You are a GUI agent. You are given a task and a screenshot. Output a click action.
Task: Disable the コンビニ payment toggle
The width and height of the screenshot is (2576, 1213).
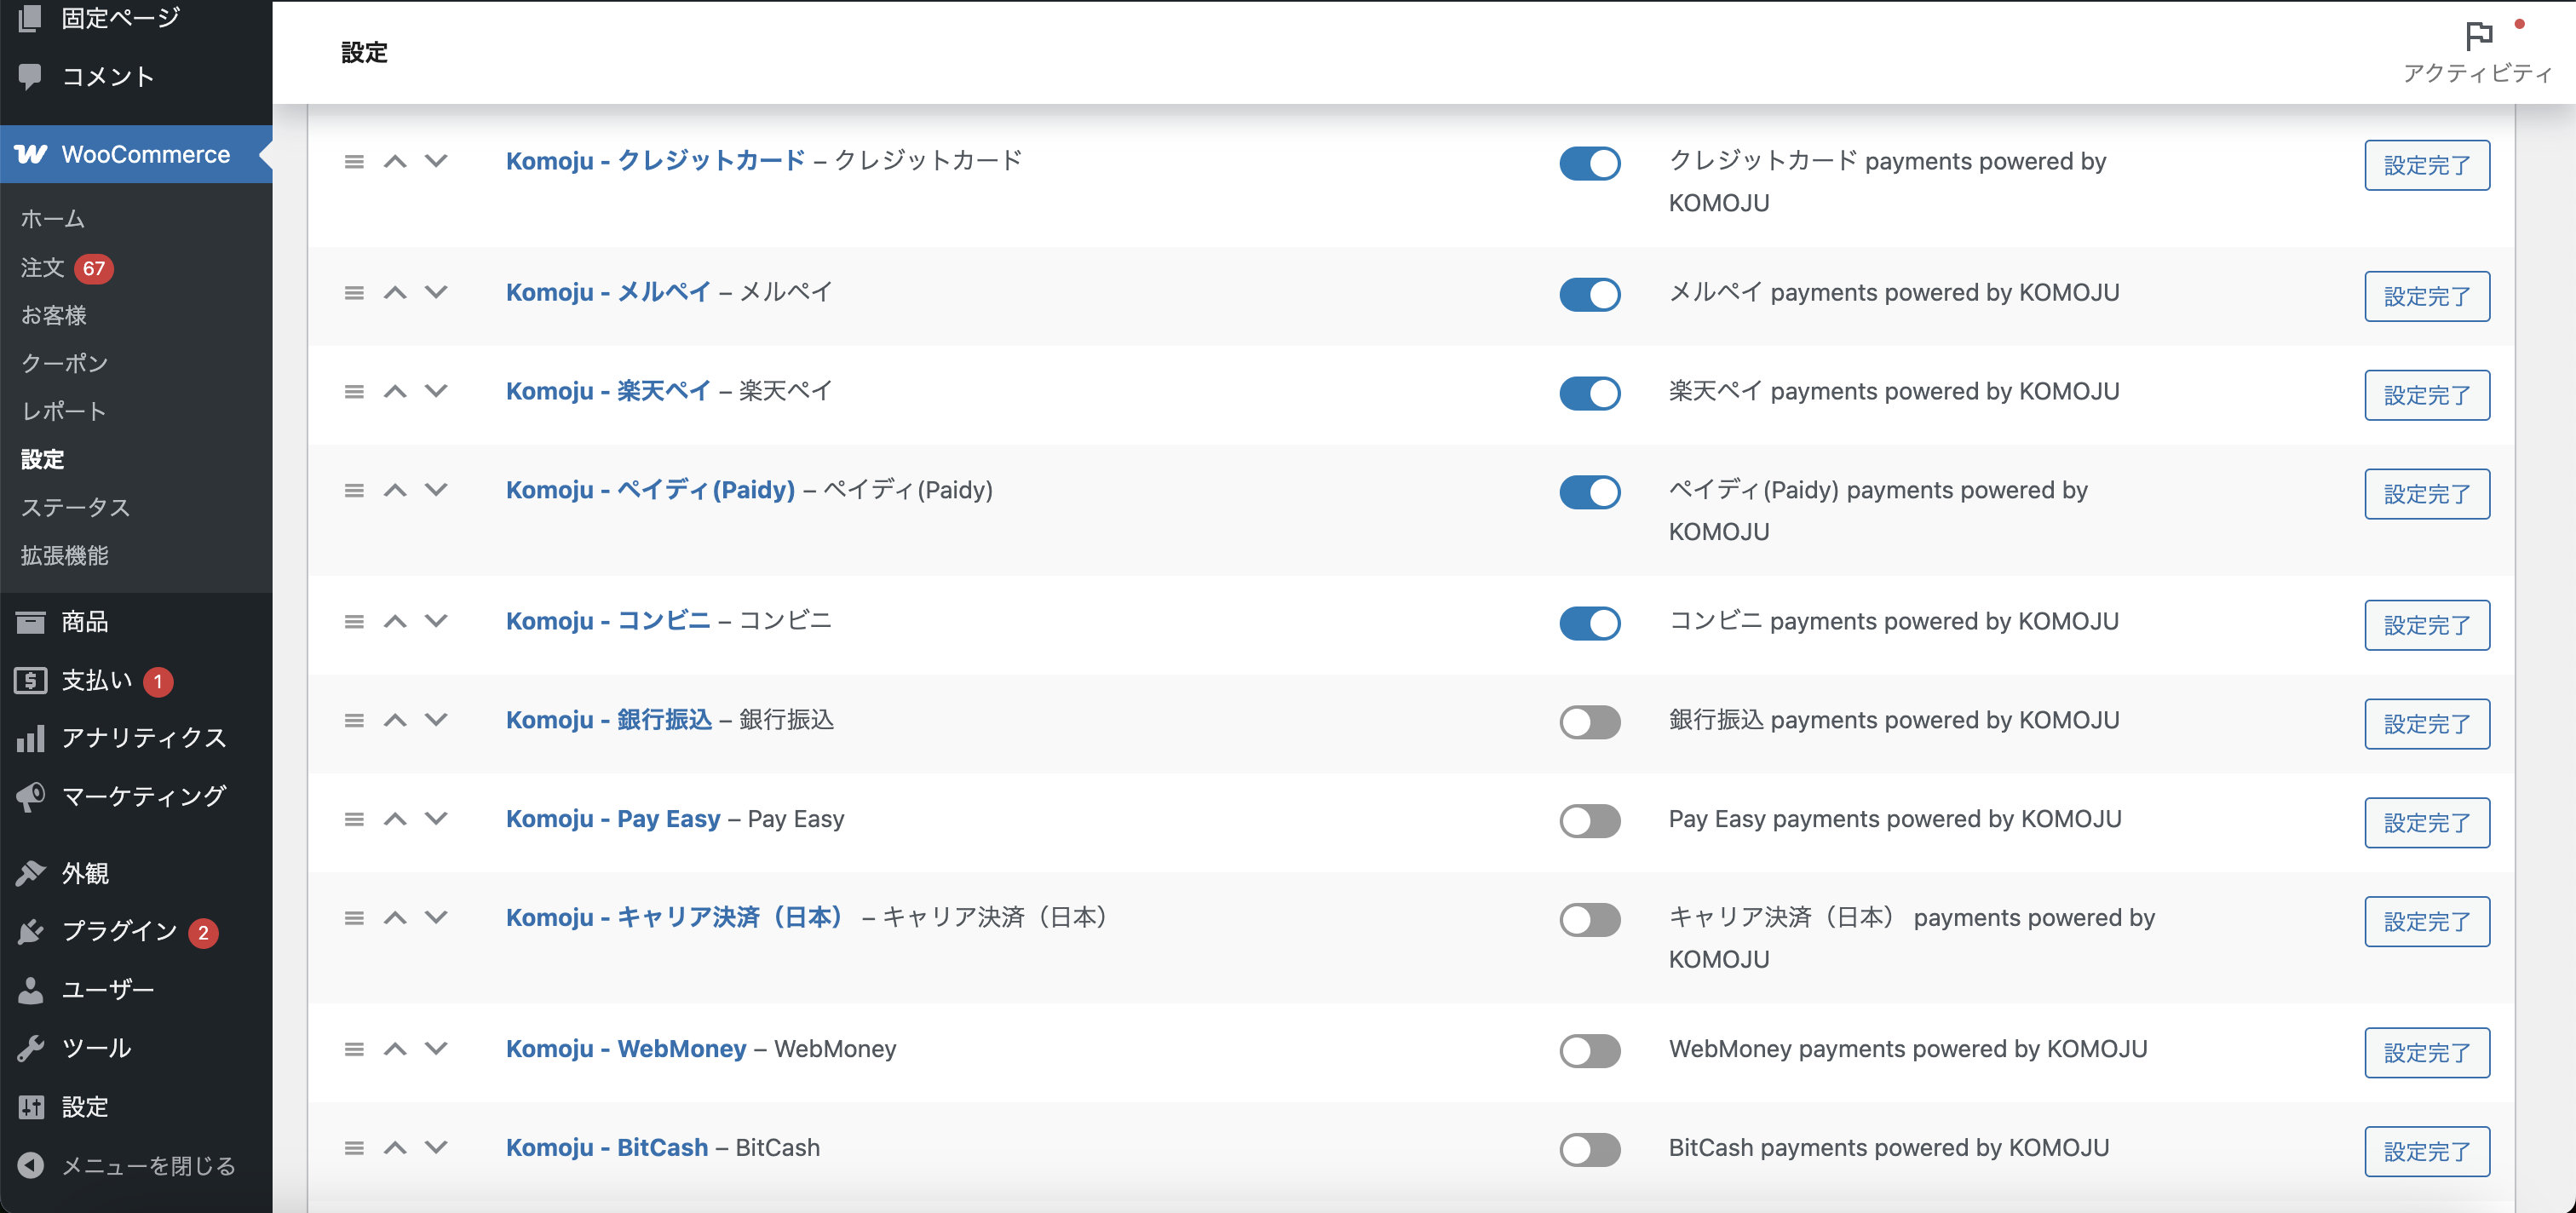click(x=1590, y=623)
